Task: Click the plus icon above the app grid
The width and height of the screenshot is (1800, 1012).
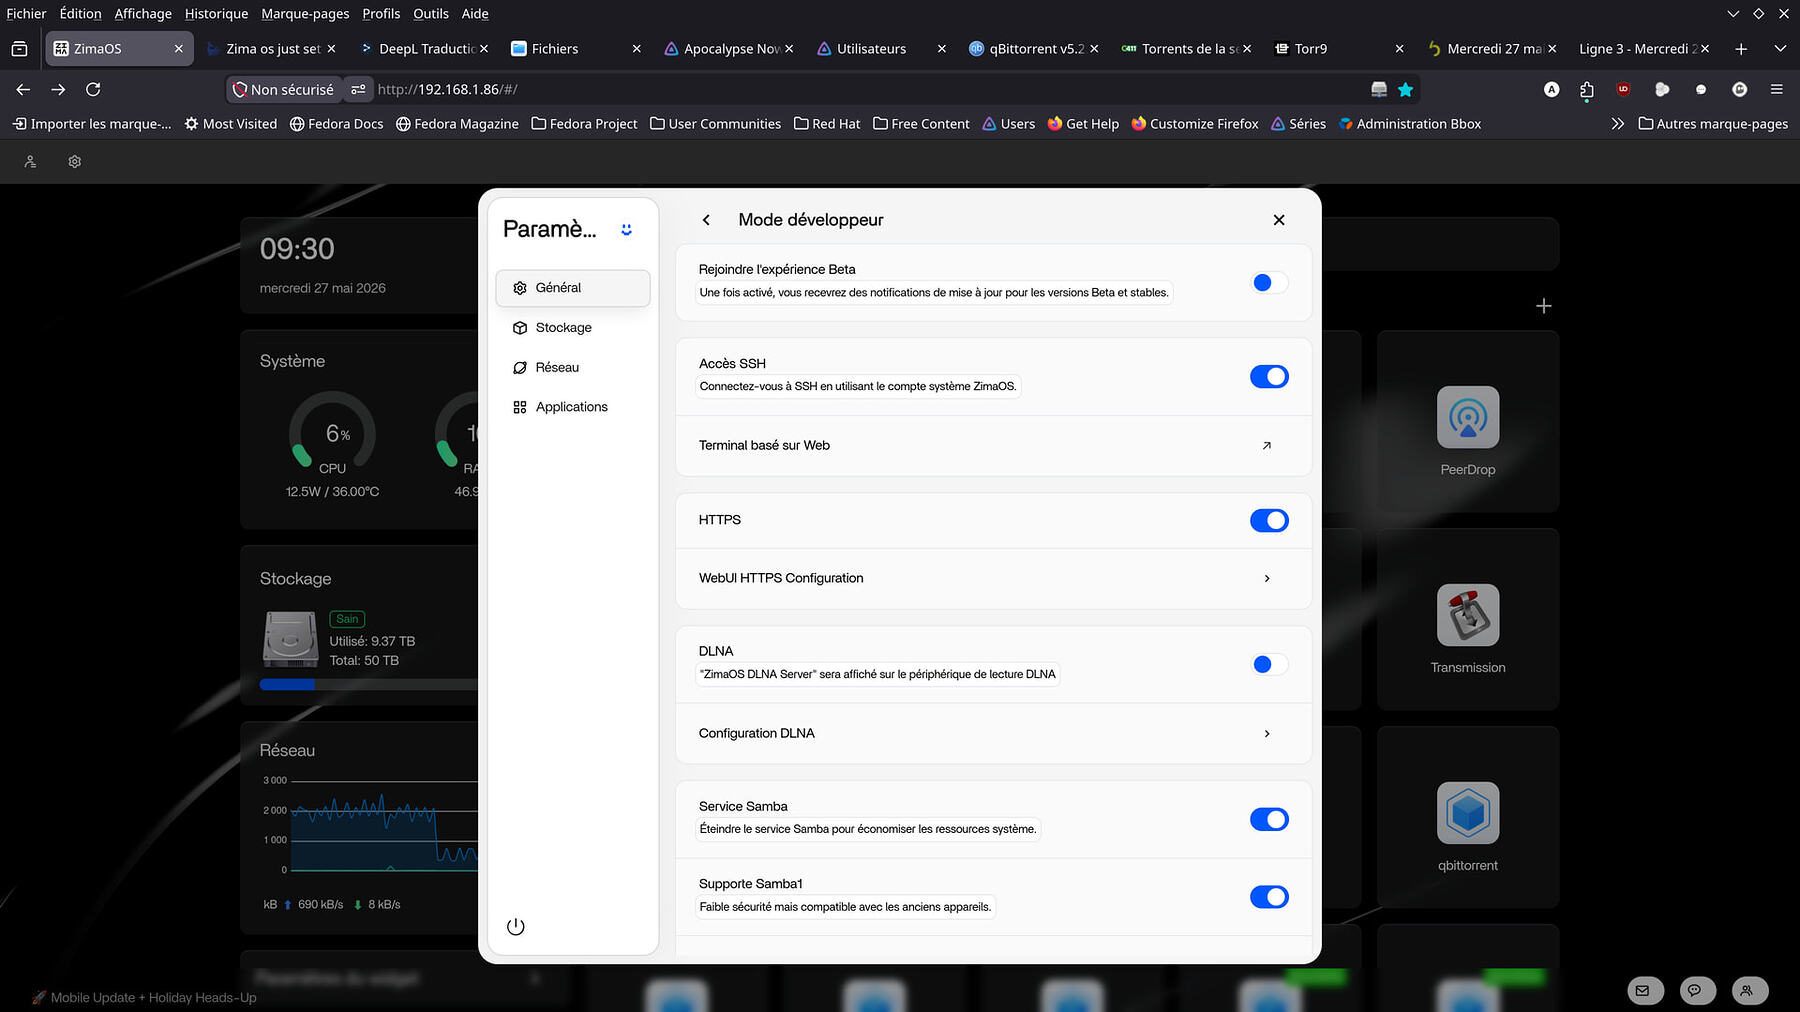Action: 1543,306
